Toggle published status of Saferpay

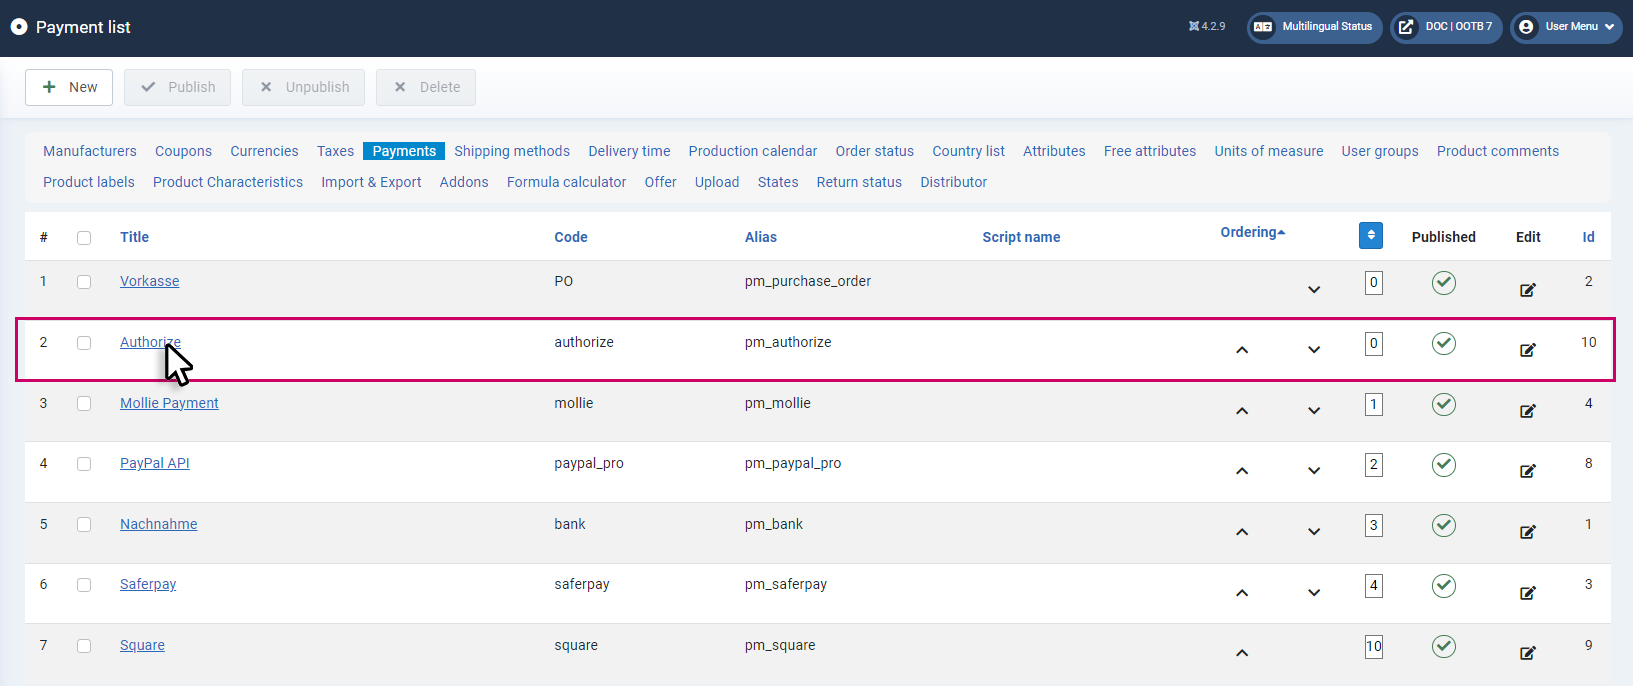coord(1443,586)
